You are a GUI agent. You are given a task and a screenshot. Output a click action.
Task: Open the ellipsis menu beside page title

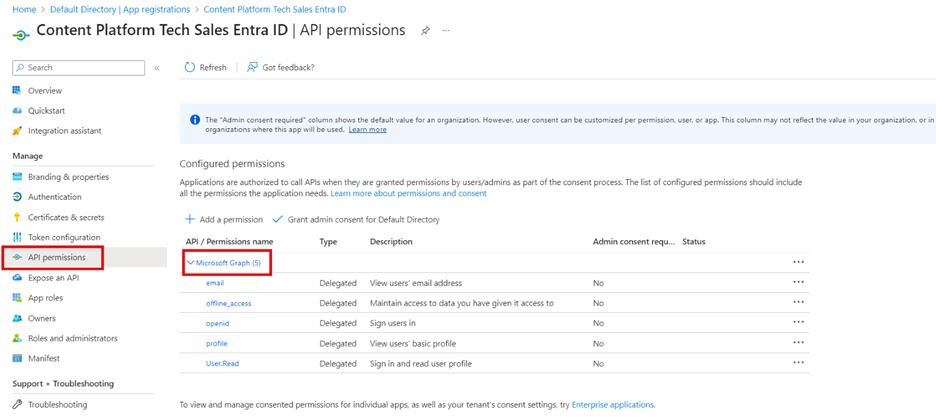pyautogui.click(x=446, y=31)
